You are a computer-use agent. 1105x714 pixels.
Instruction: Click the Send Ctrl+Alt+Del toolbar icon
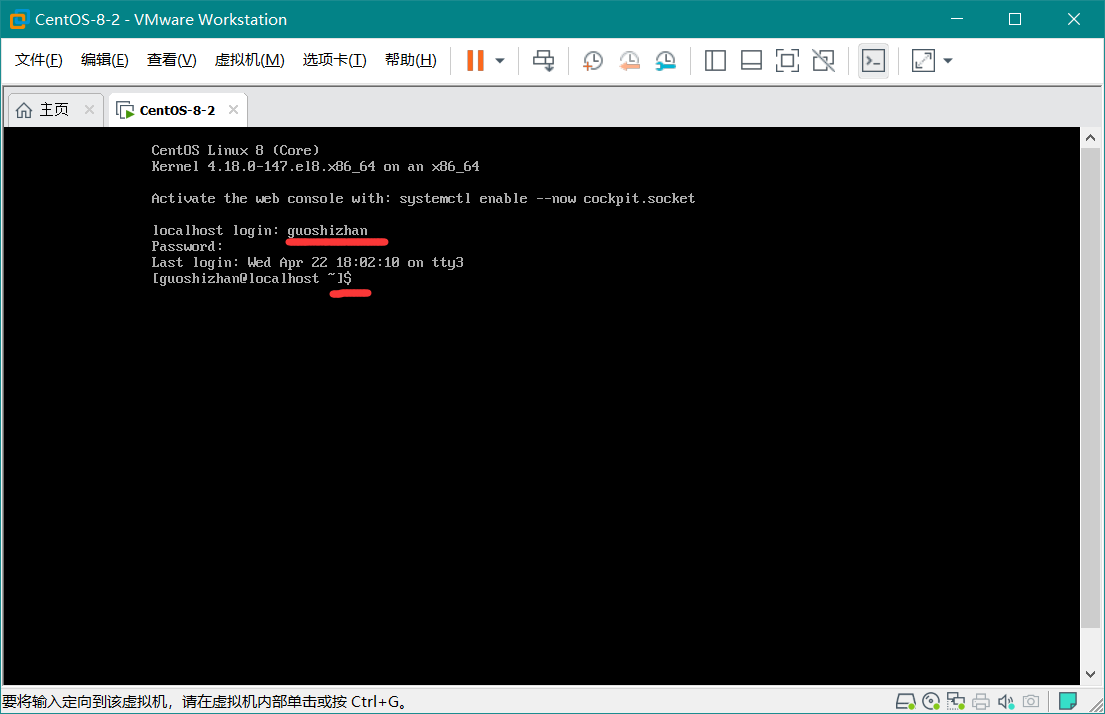point(543,61)
